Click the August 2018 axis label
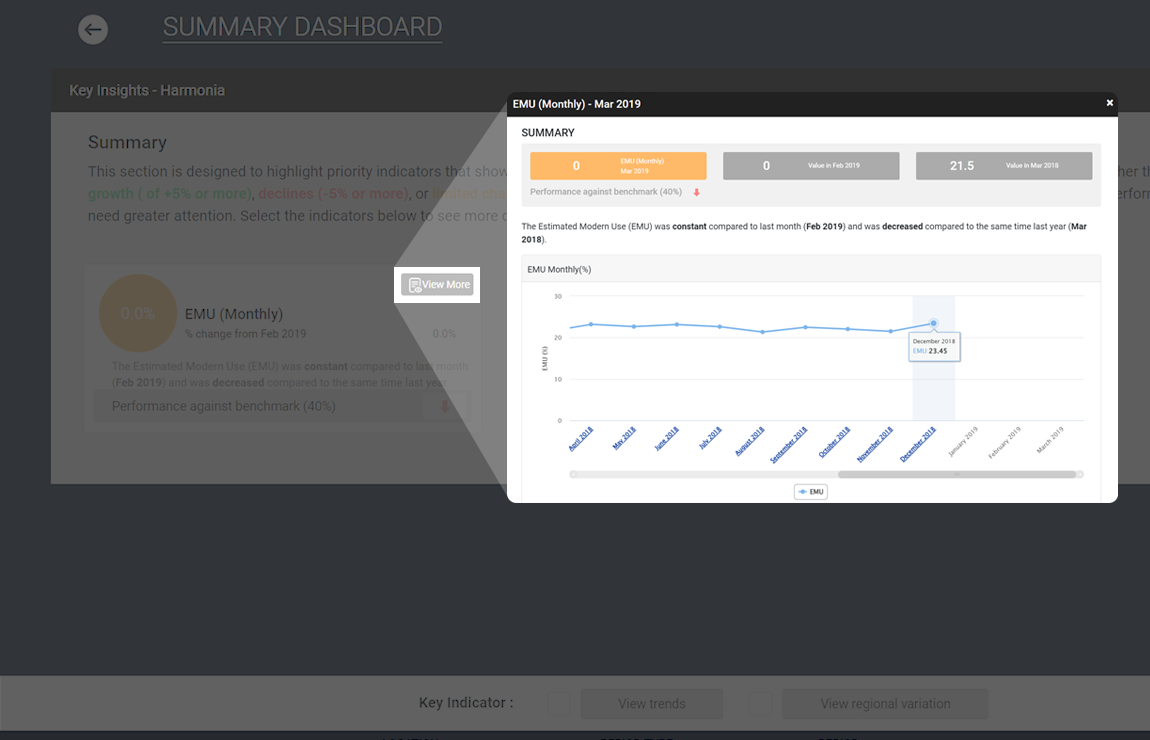The image size is (1150, 740). [x=750, y=441]
